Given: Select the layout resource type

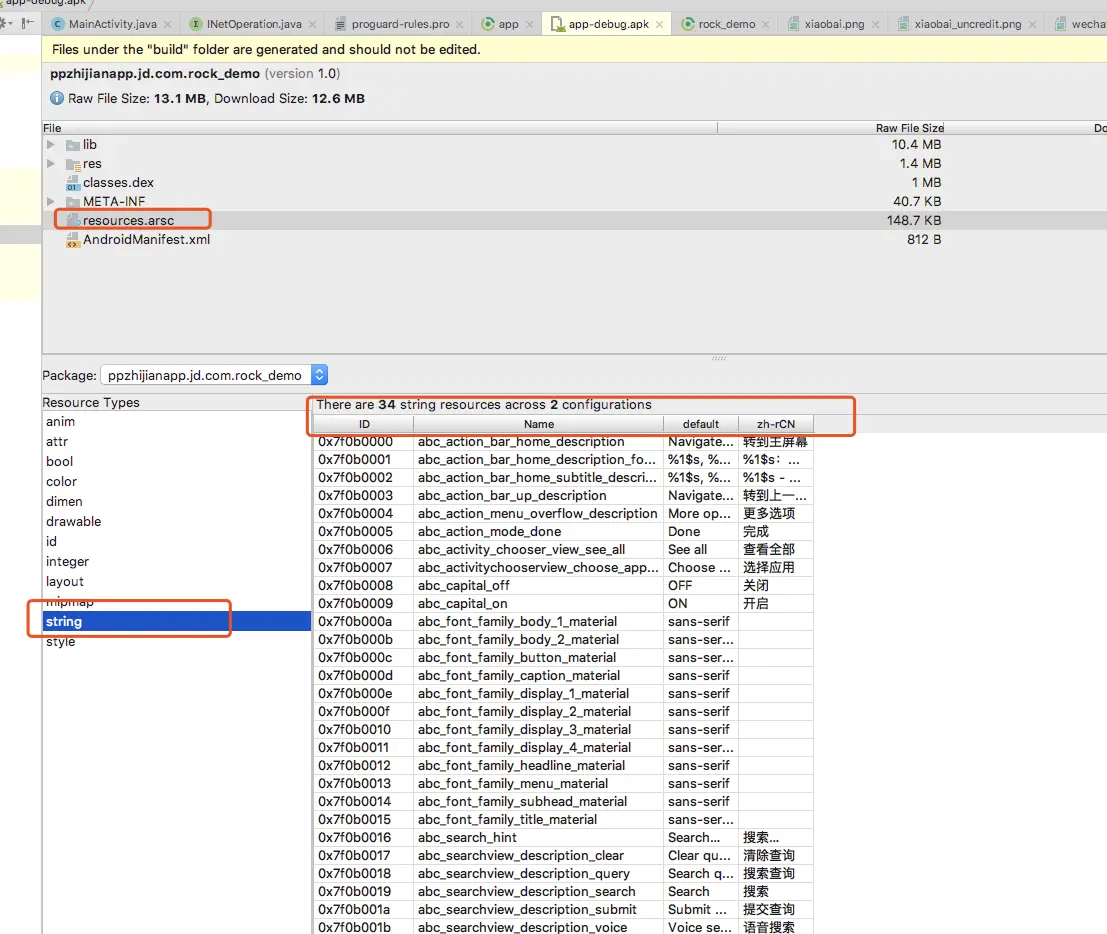Looking at the screenshot, I should point(176,581).
